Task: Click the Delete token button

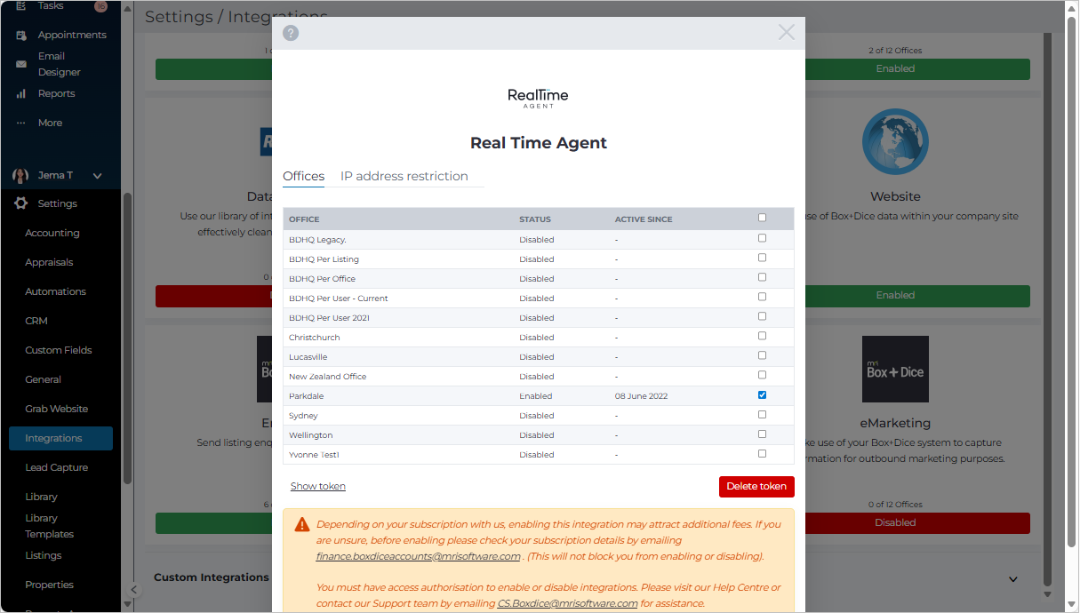Action: click(756, 486)
